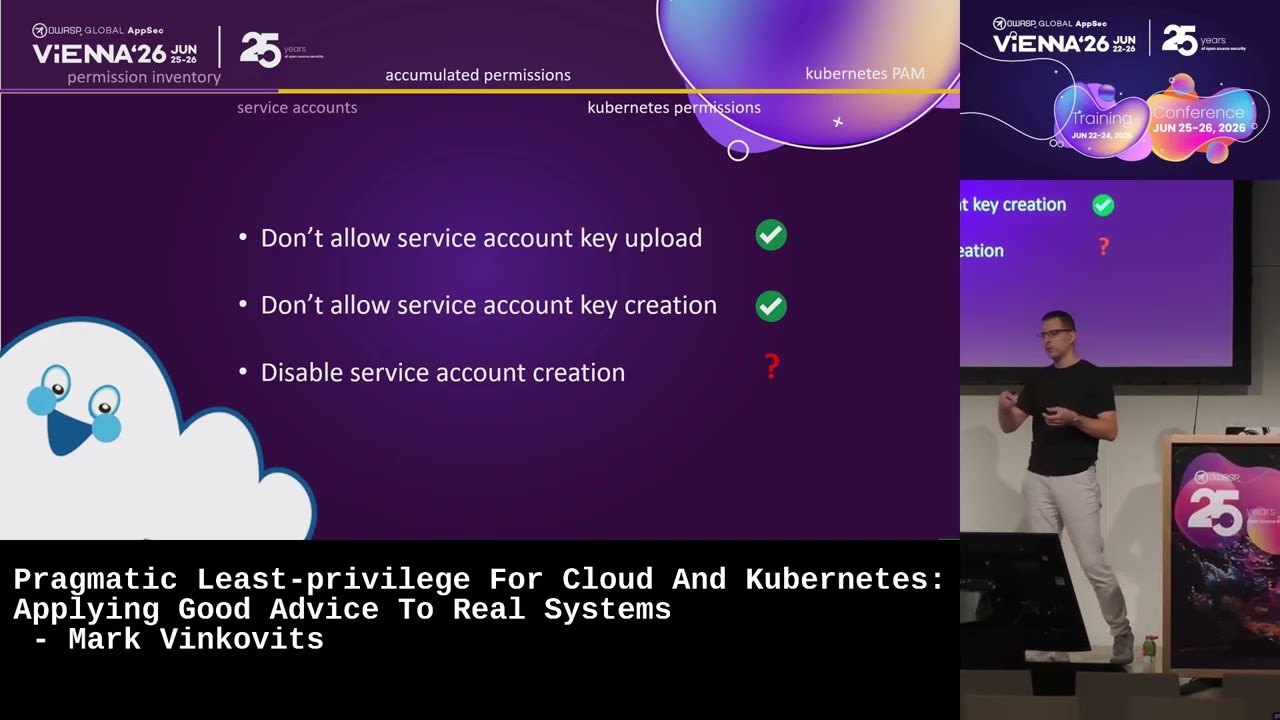Click the 25 years logo on the slide header
The width and height of the screenshot is (1280, 720).
pyautogui.click(x=282, y=48)
